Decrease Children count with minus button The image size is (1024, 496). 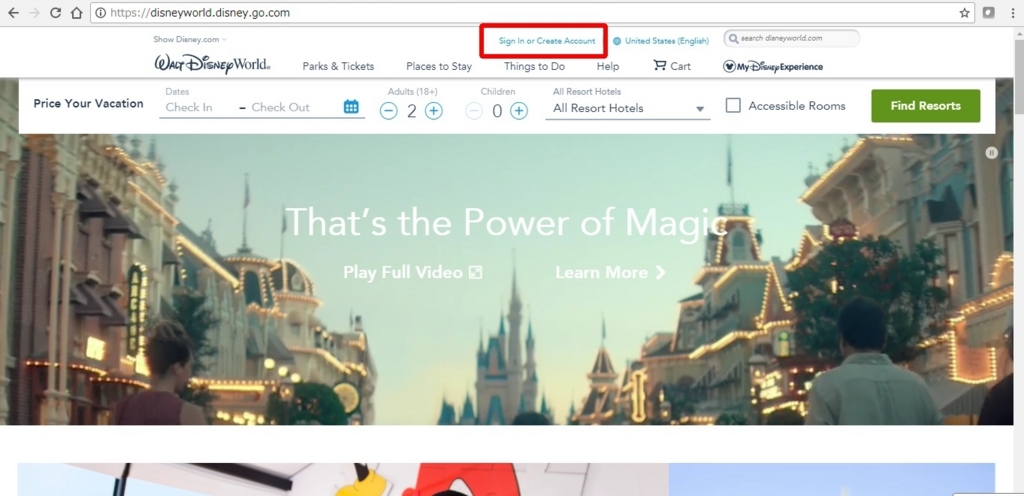(474, 111)
